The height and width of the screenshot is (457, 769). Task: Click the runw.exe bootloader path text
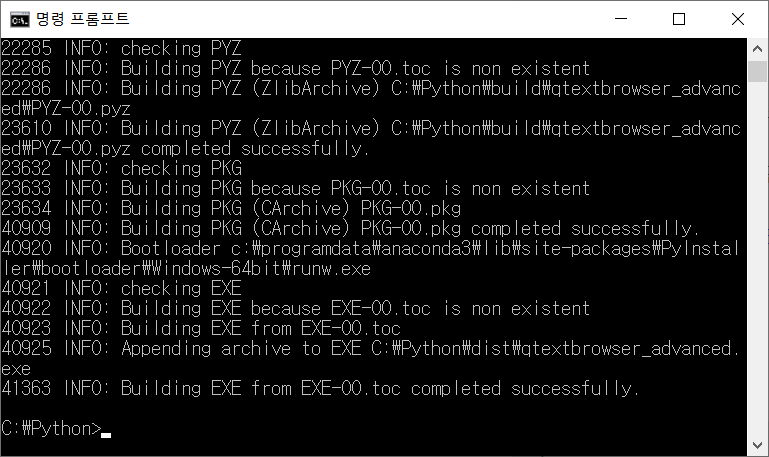click(x=186, y=269)
